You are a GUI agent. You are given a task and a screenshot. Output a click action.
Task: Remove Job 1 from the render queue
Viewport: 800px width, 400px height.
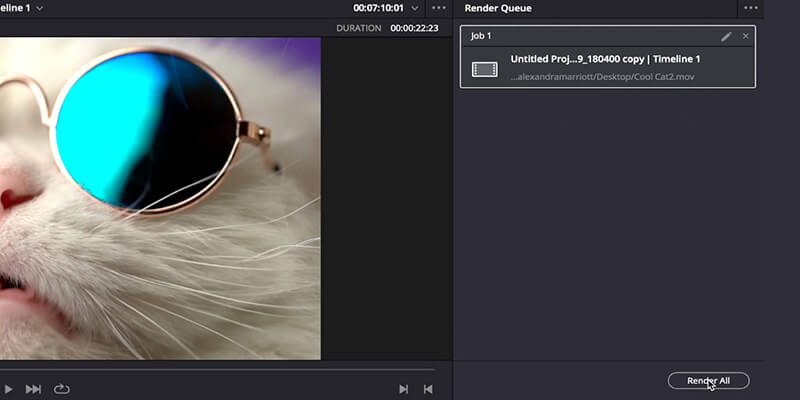click(746, 36)
